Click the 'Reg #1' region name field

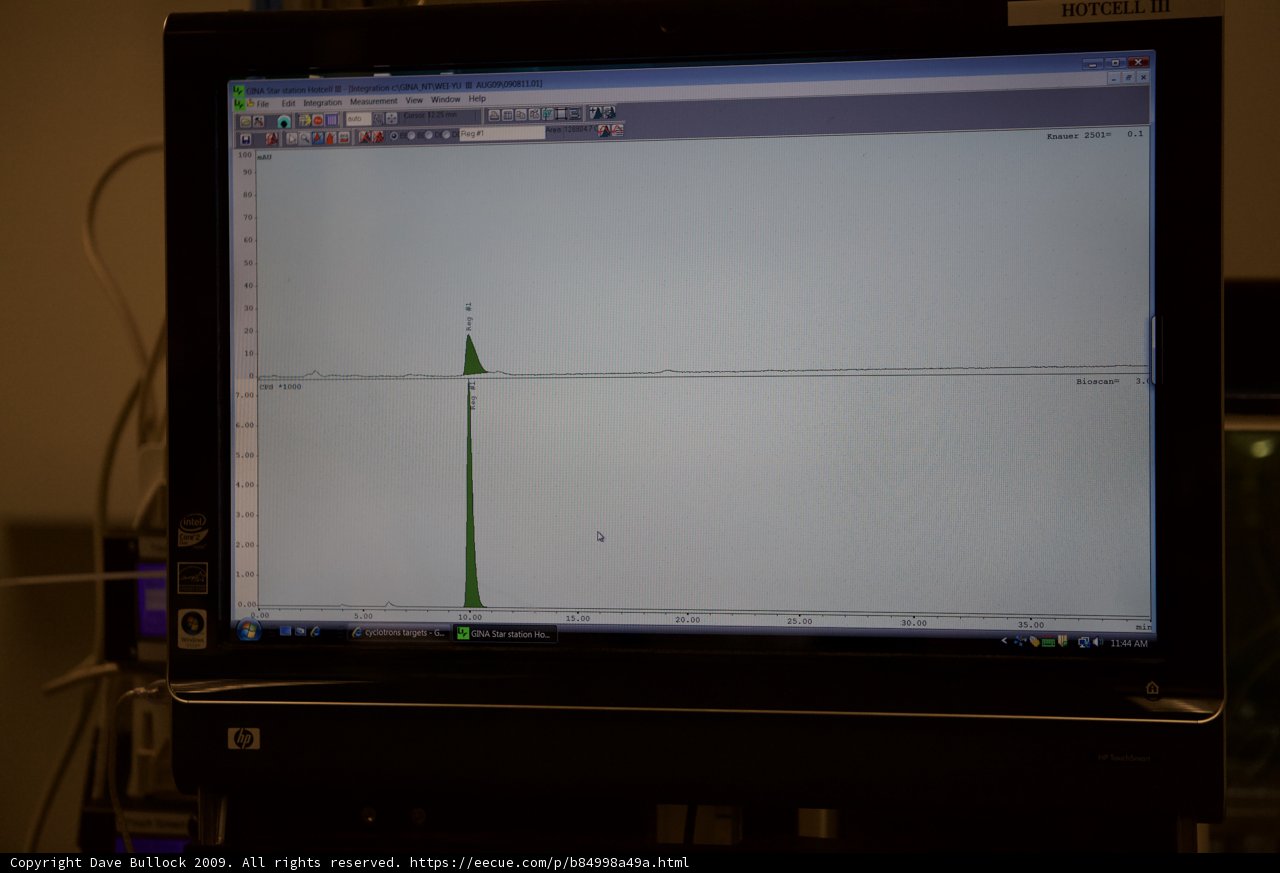click(x=502, y=133)
